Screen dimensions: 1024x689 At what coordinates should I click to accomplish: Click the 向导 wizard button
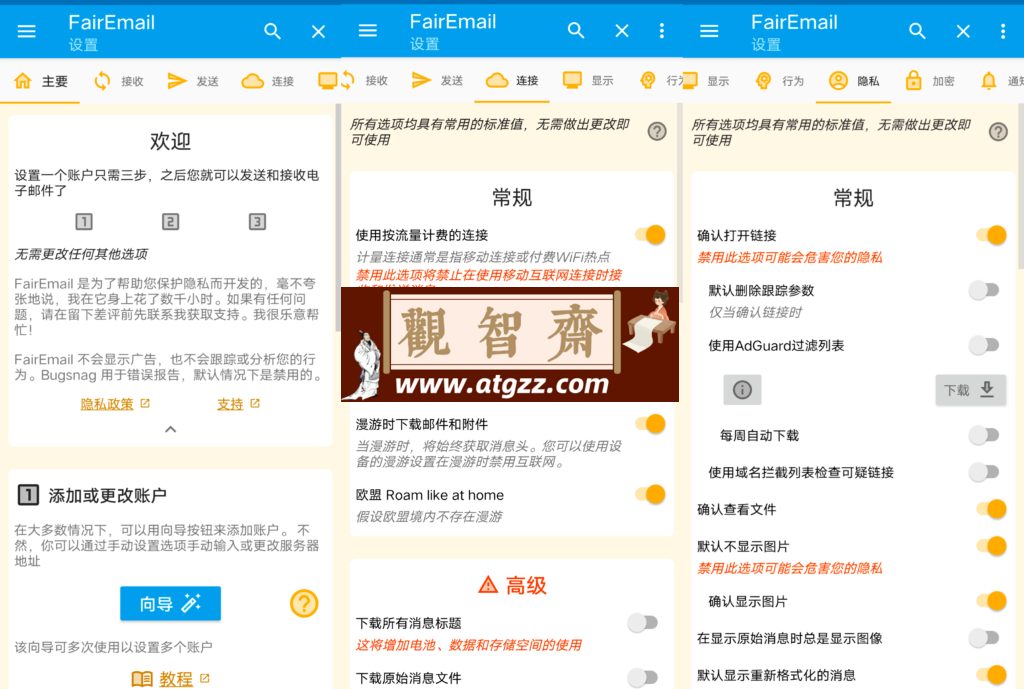point(170,603)
